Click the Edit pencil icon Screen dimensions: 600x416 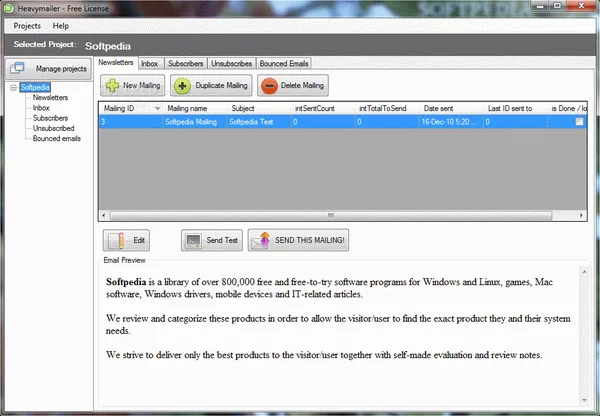[x=116, y=241]
